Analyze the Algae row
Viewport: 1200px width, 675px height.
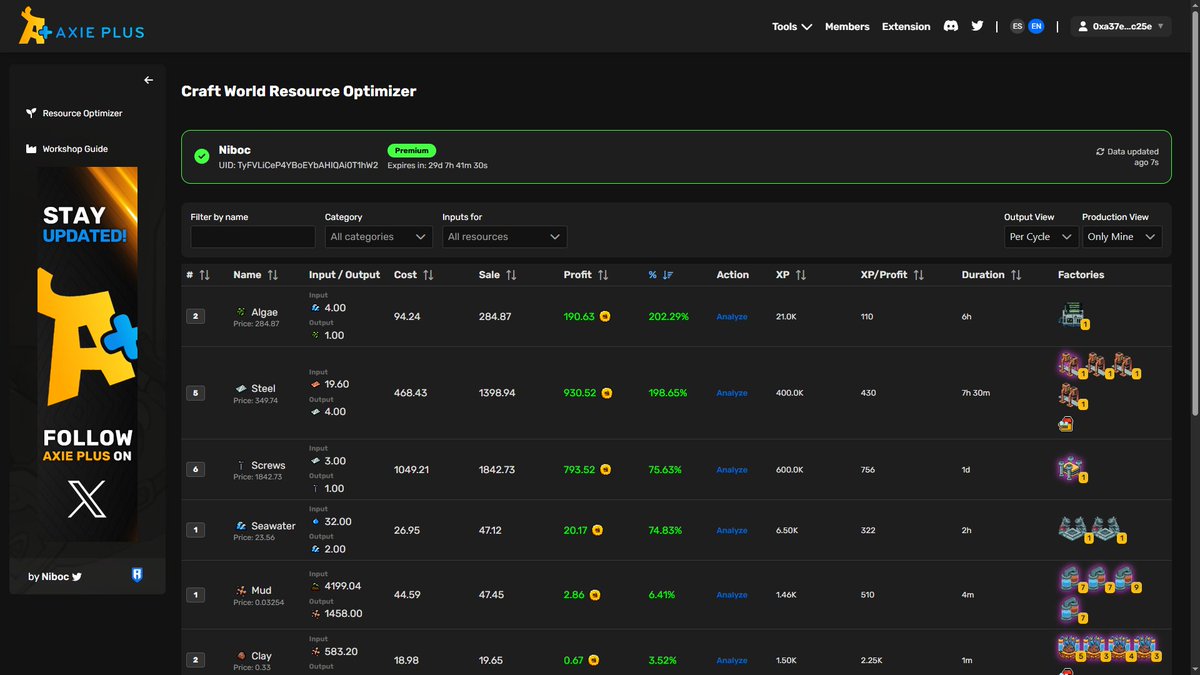[x=732, y=317]
